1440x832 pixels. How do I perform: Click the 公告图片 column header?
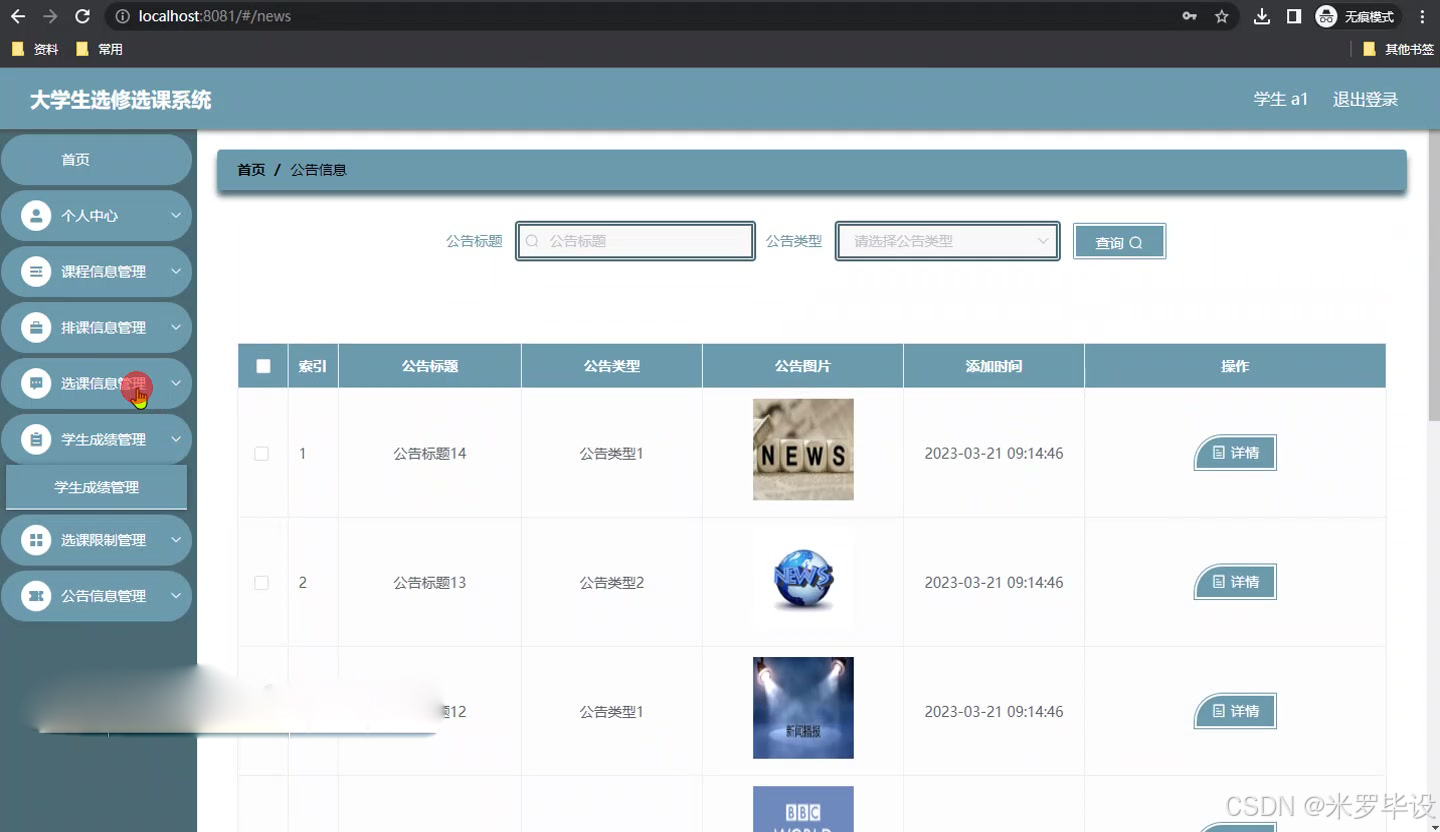pos(803,366)
